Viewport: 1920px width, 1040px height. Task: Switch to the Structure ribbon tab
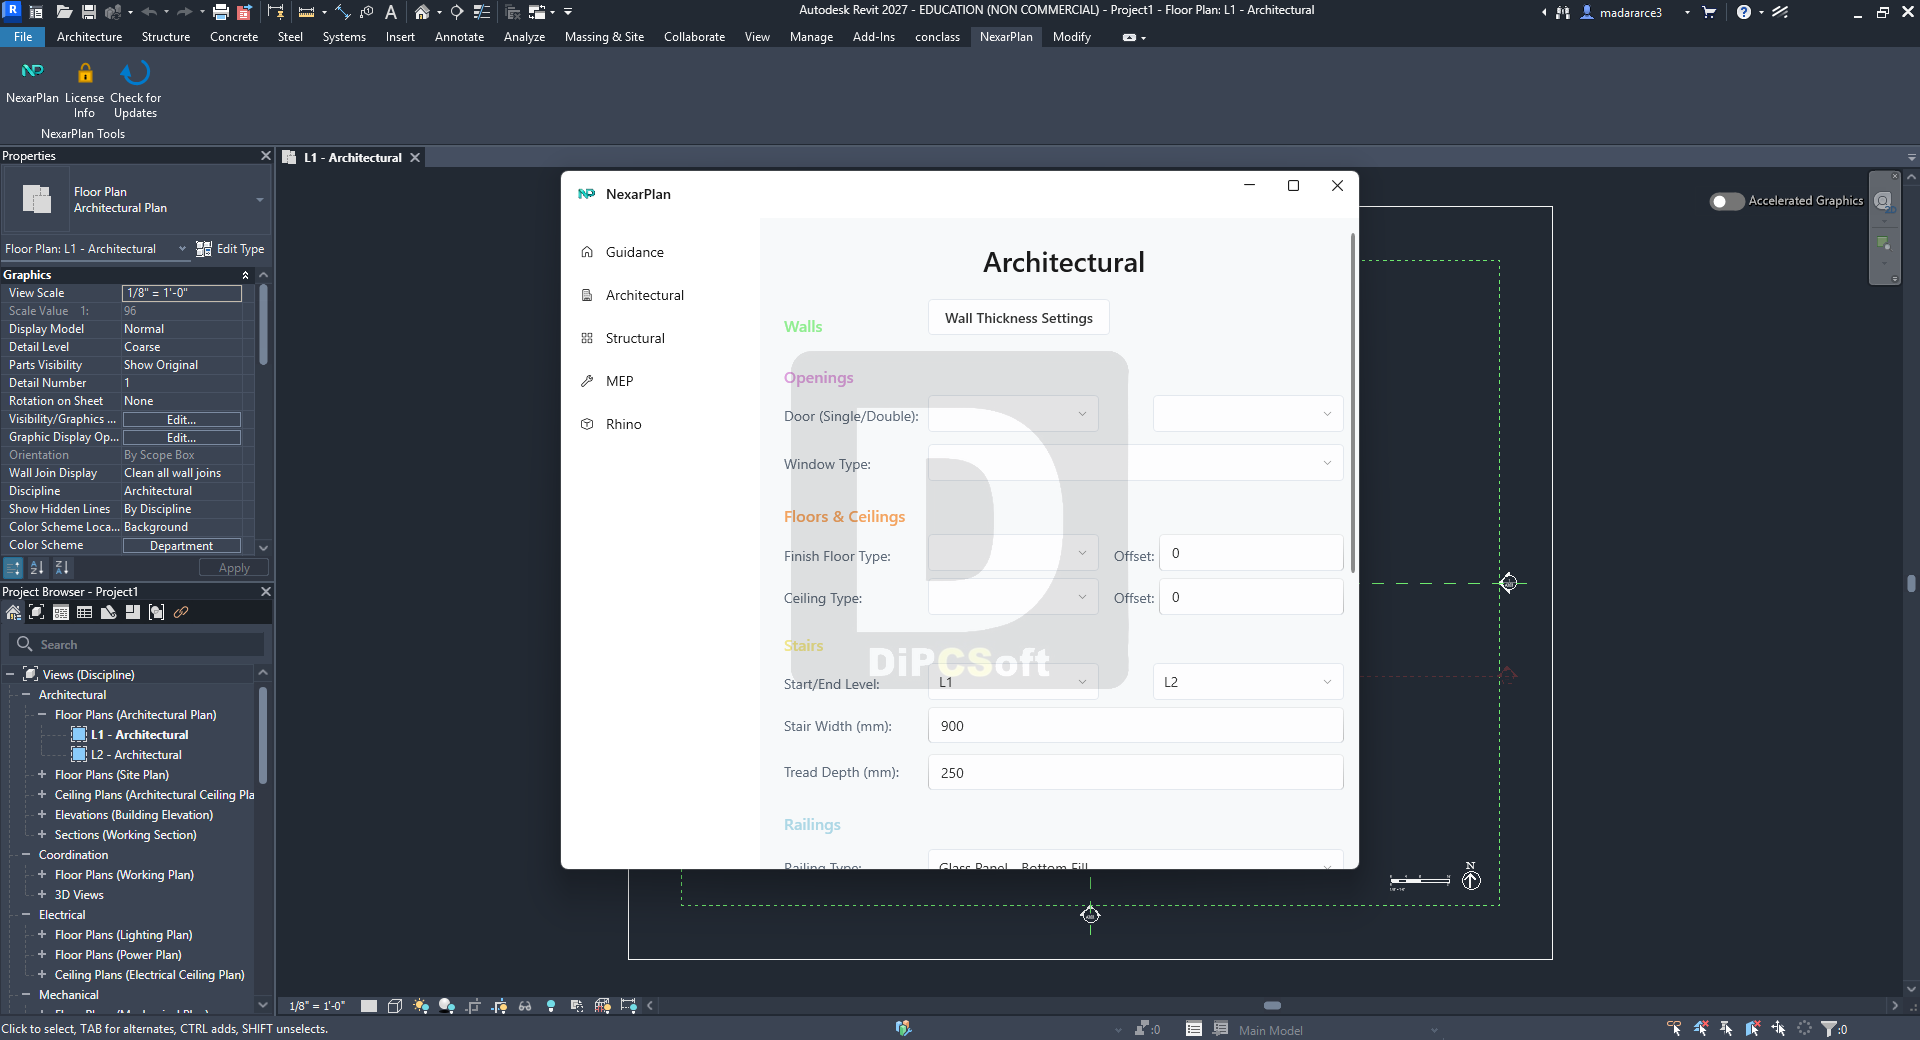click(x=166, y=37)
